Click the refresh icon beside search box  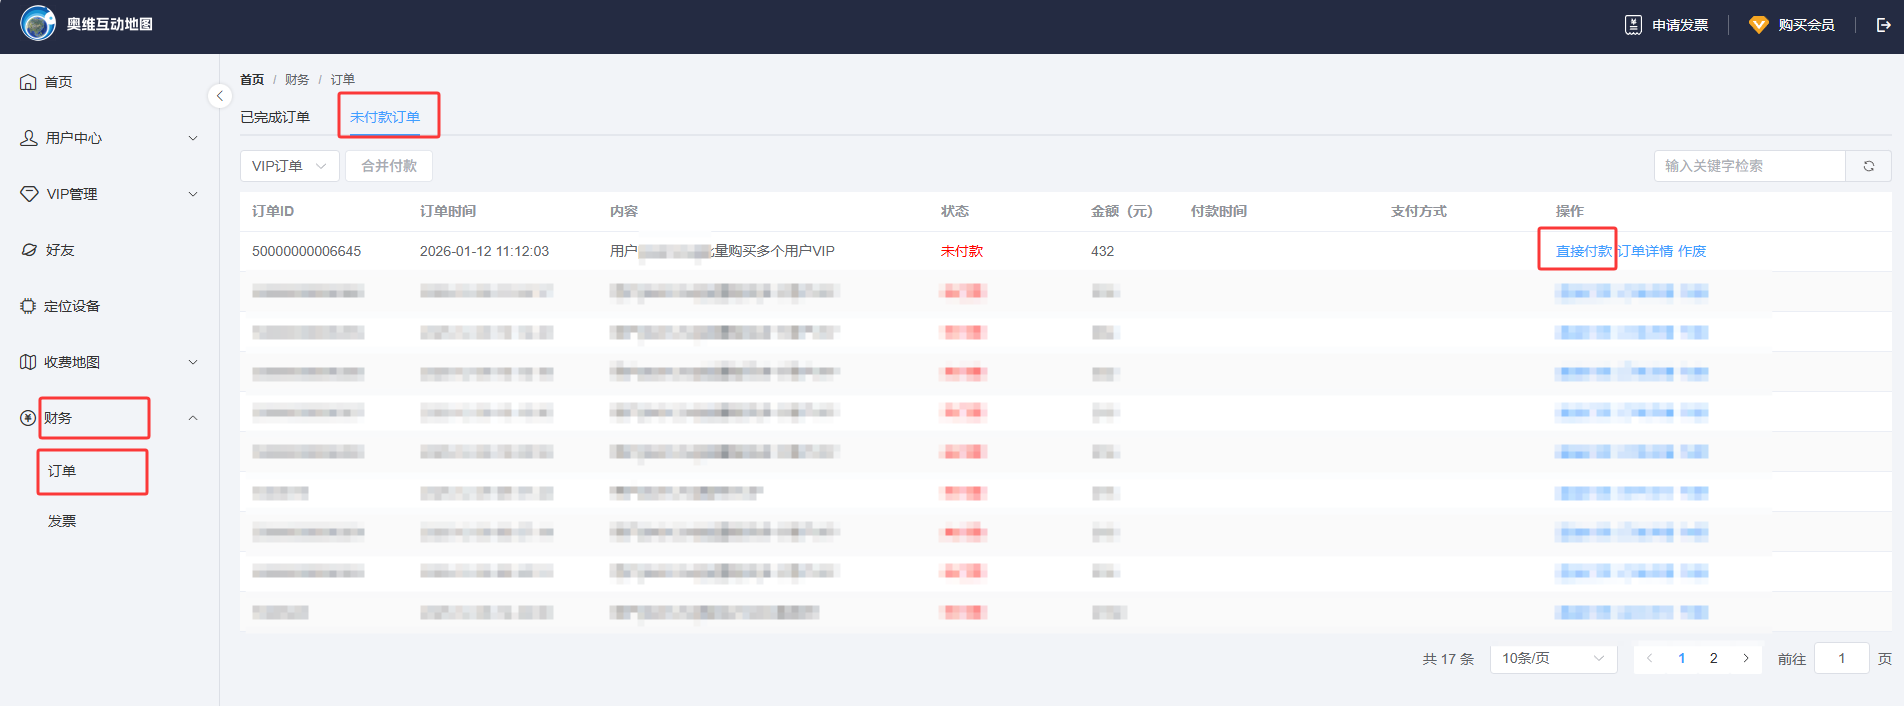1868,166
